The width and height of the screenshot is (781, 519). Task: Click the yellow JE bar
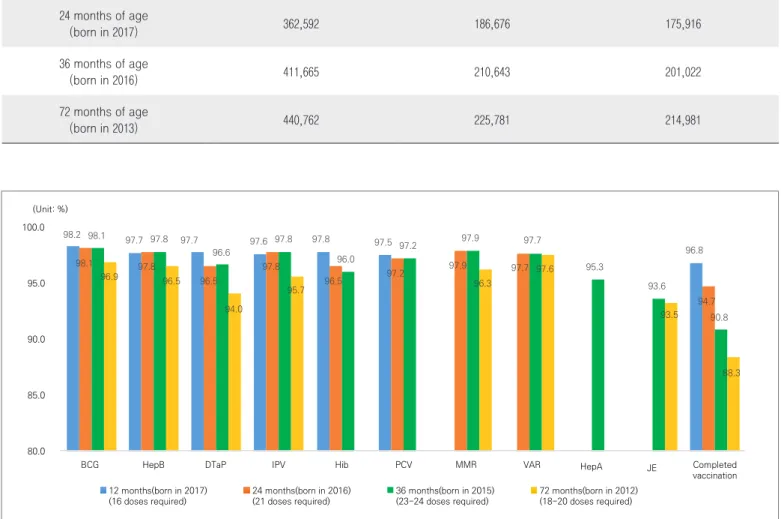(x=671, y=377)
